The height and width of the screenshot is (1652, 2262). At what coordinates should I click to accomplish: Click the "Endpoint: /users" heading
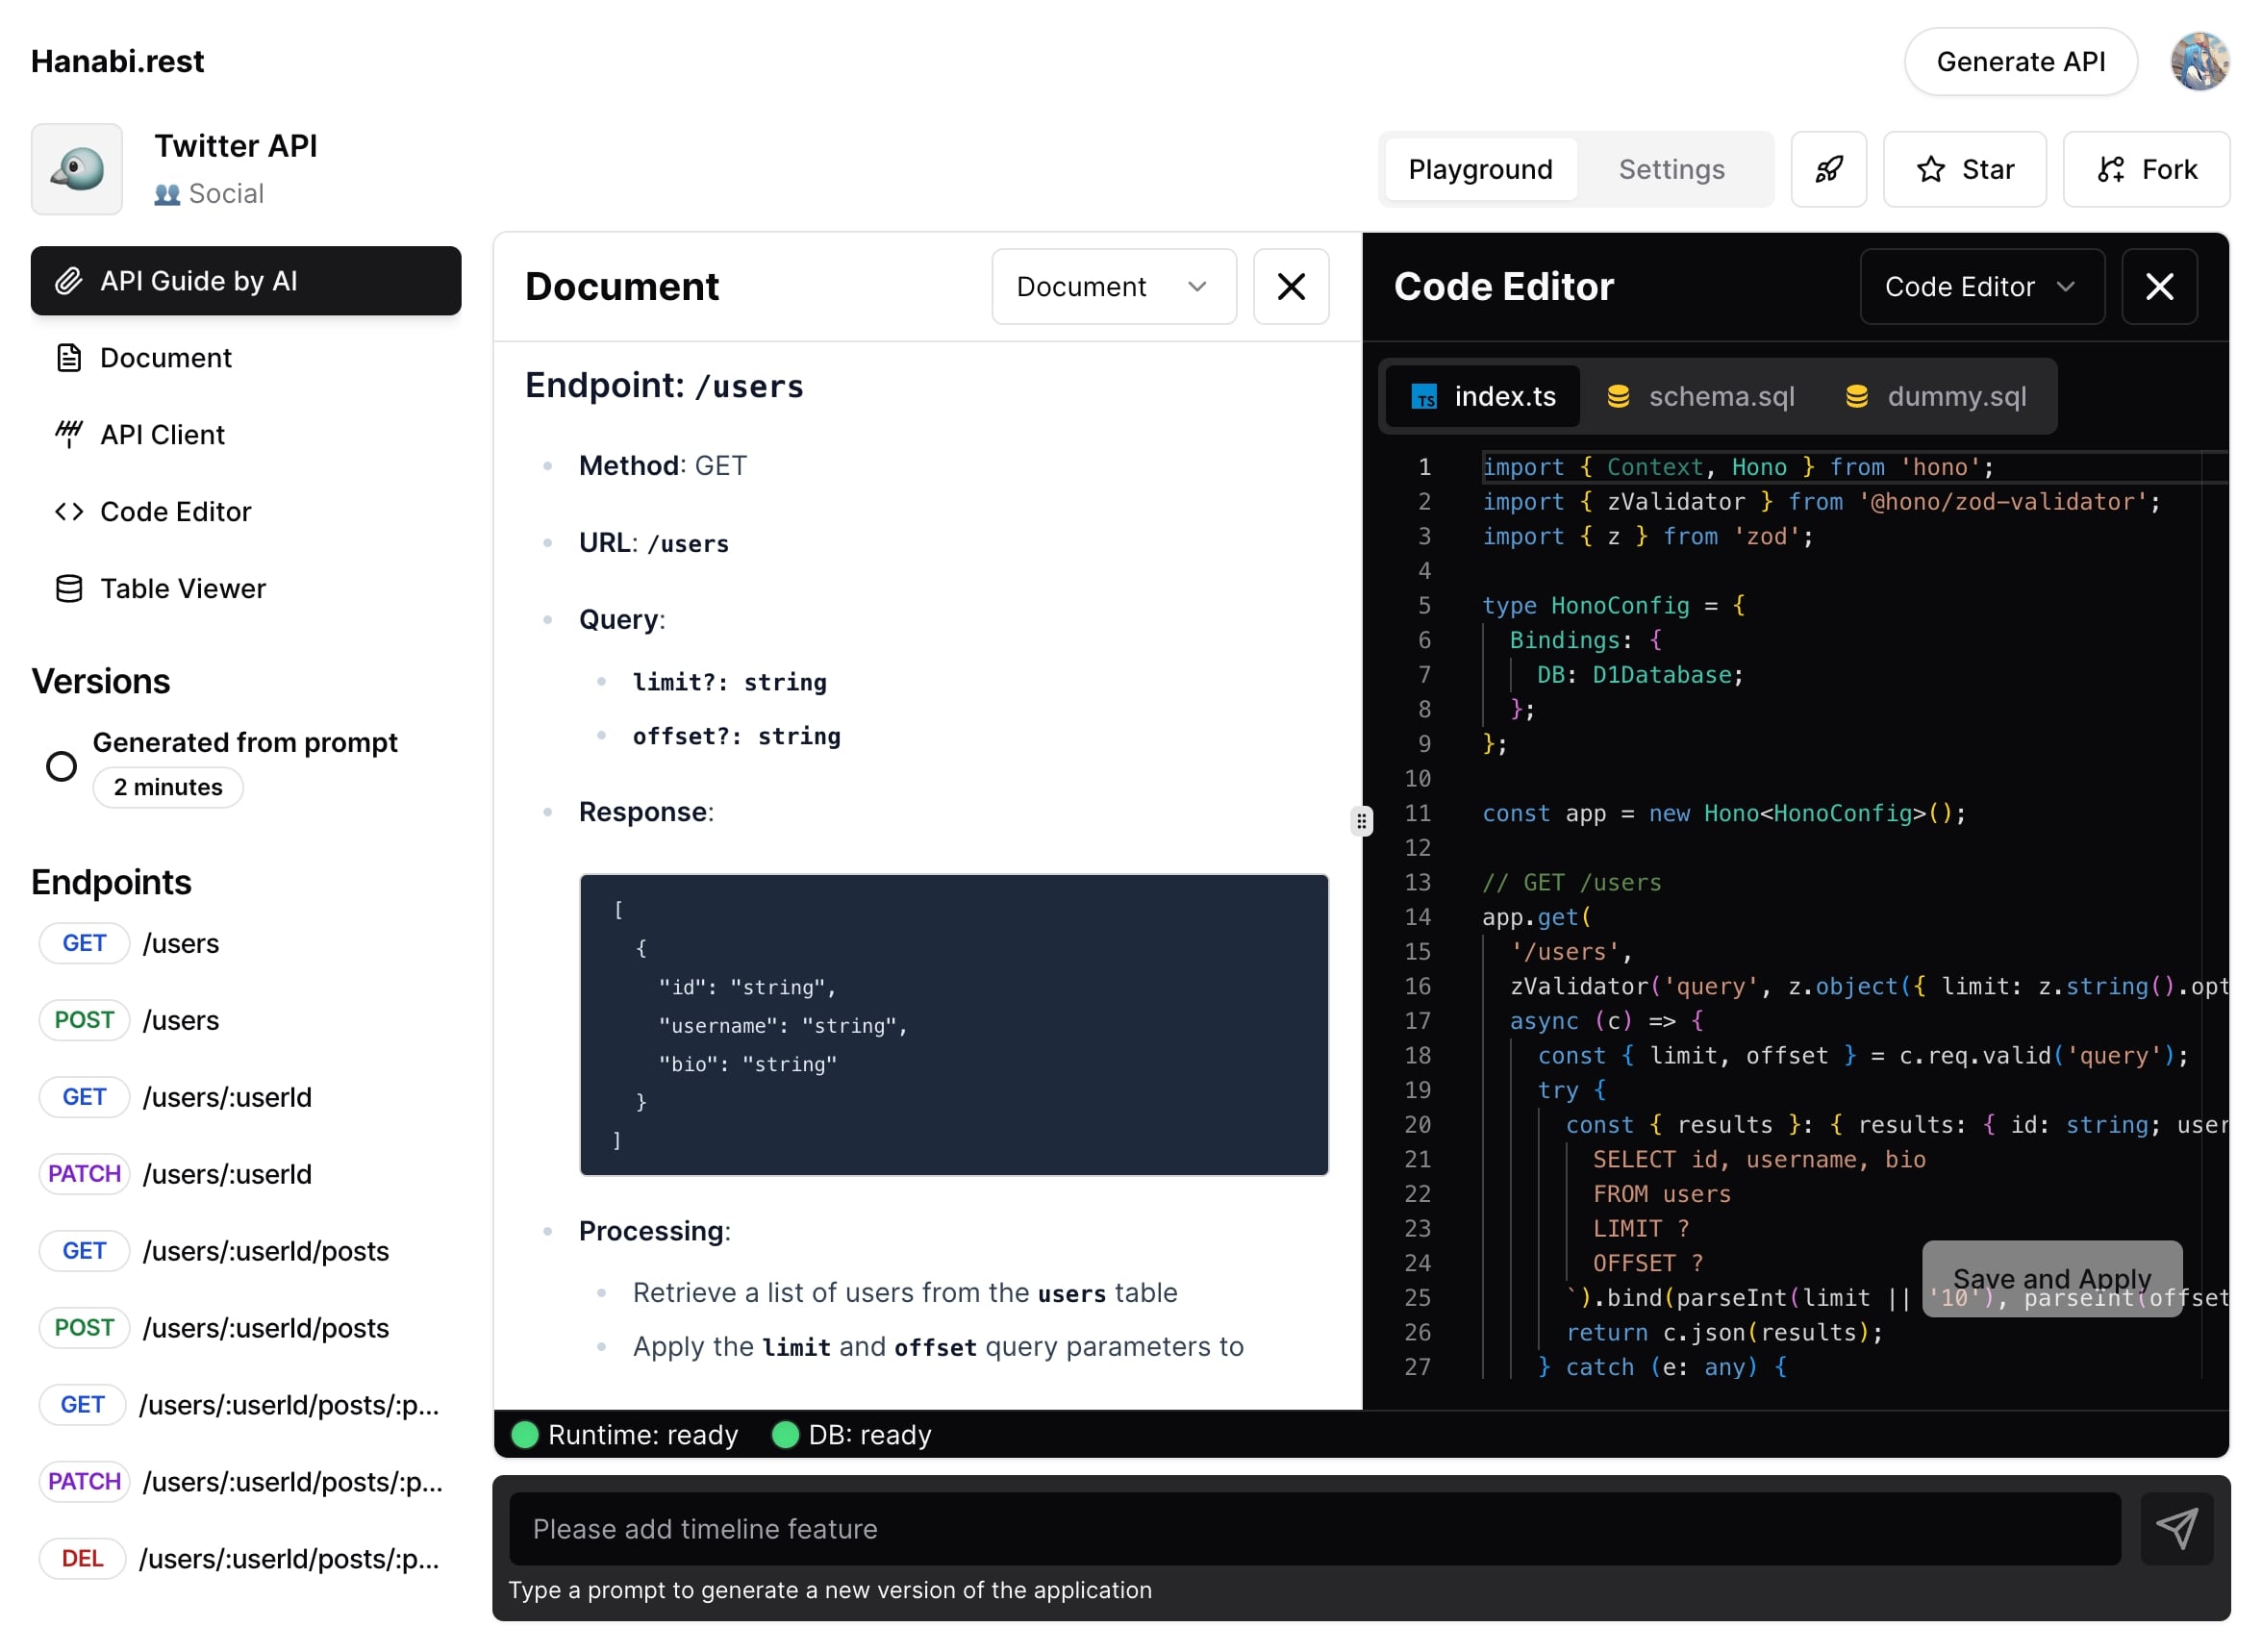(664, 386)
